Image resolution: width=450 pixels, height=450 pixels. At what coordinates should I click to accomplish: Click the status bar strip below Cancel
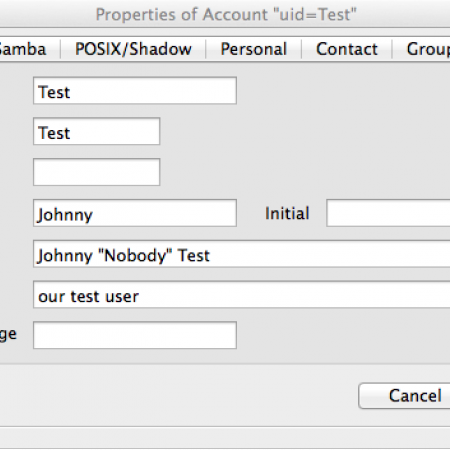click(225, 437)
